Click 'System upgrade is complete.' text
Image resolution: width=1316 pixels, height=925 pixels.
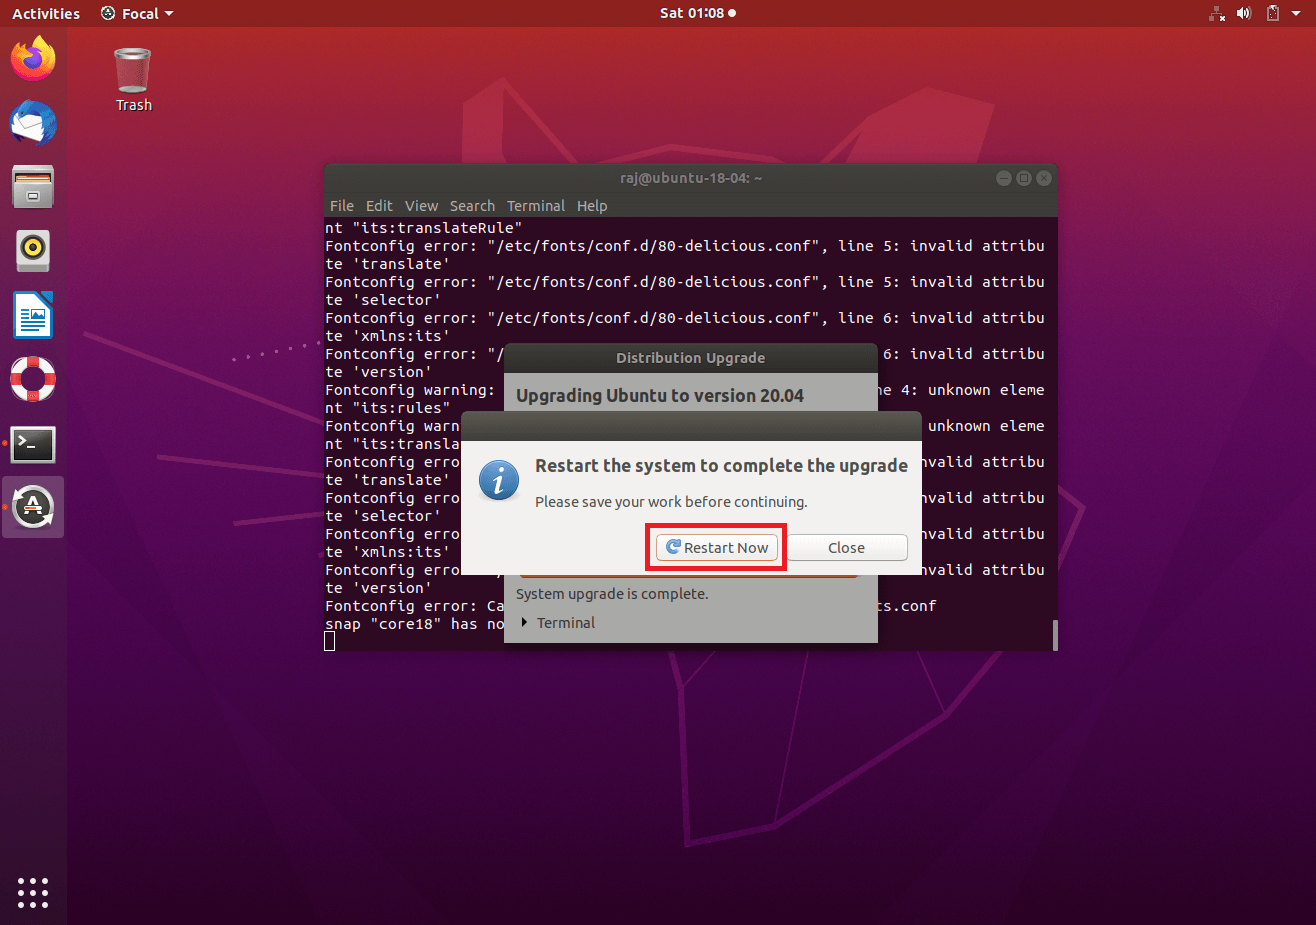pyautogui.click(x=612, y=594)
